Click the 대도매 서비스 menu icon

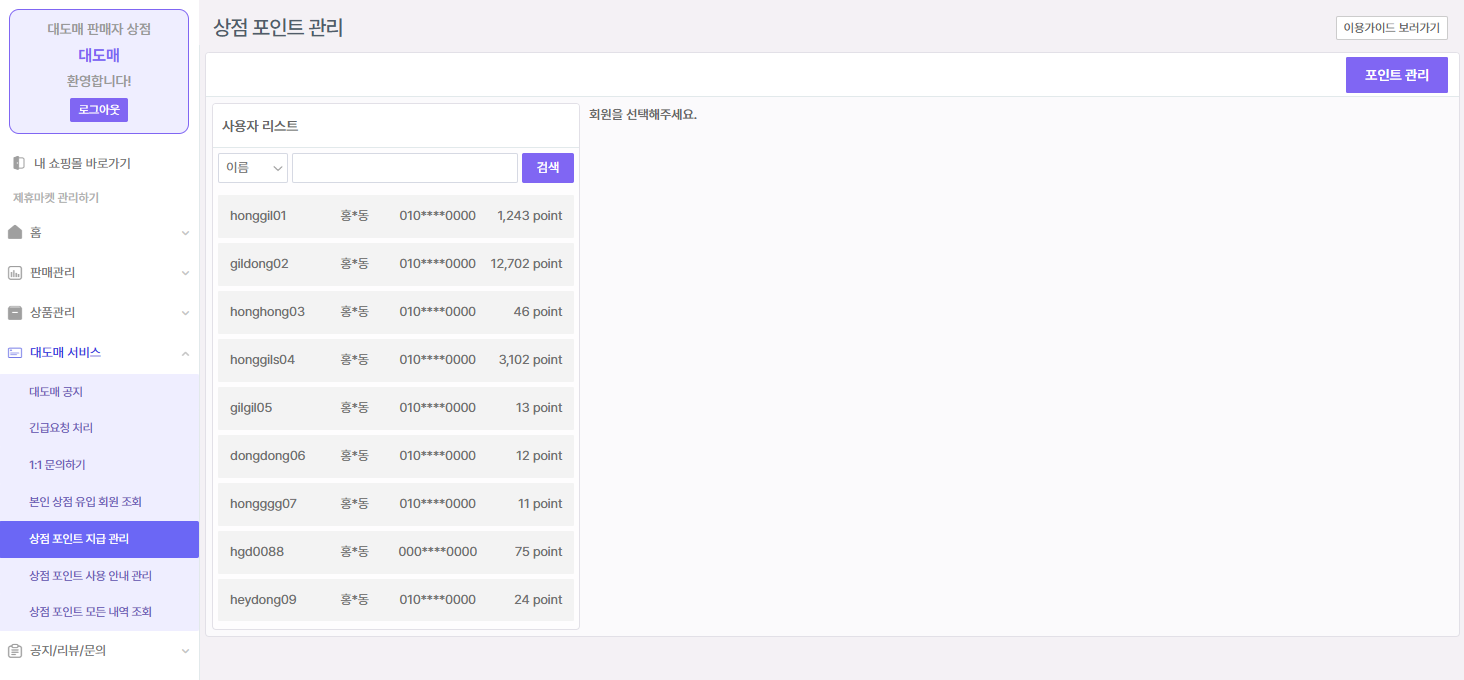click(15, 352)
